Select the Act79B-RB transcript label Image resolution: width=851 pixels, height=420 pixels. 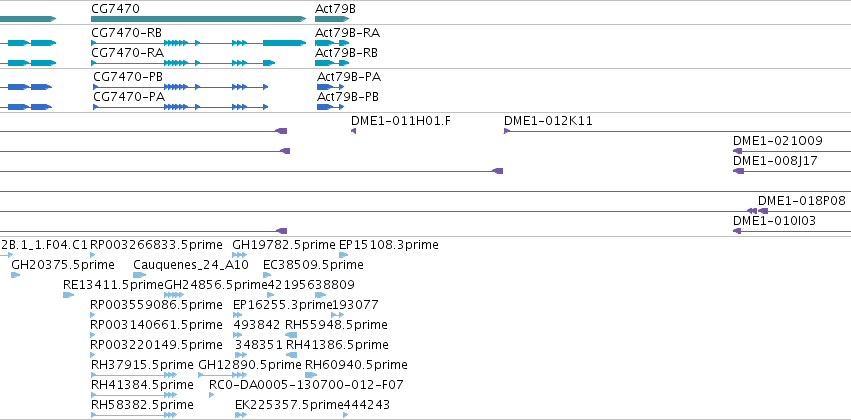[x=346, y=53]
